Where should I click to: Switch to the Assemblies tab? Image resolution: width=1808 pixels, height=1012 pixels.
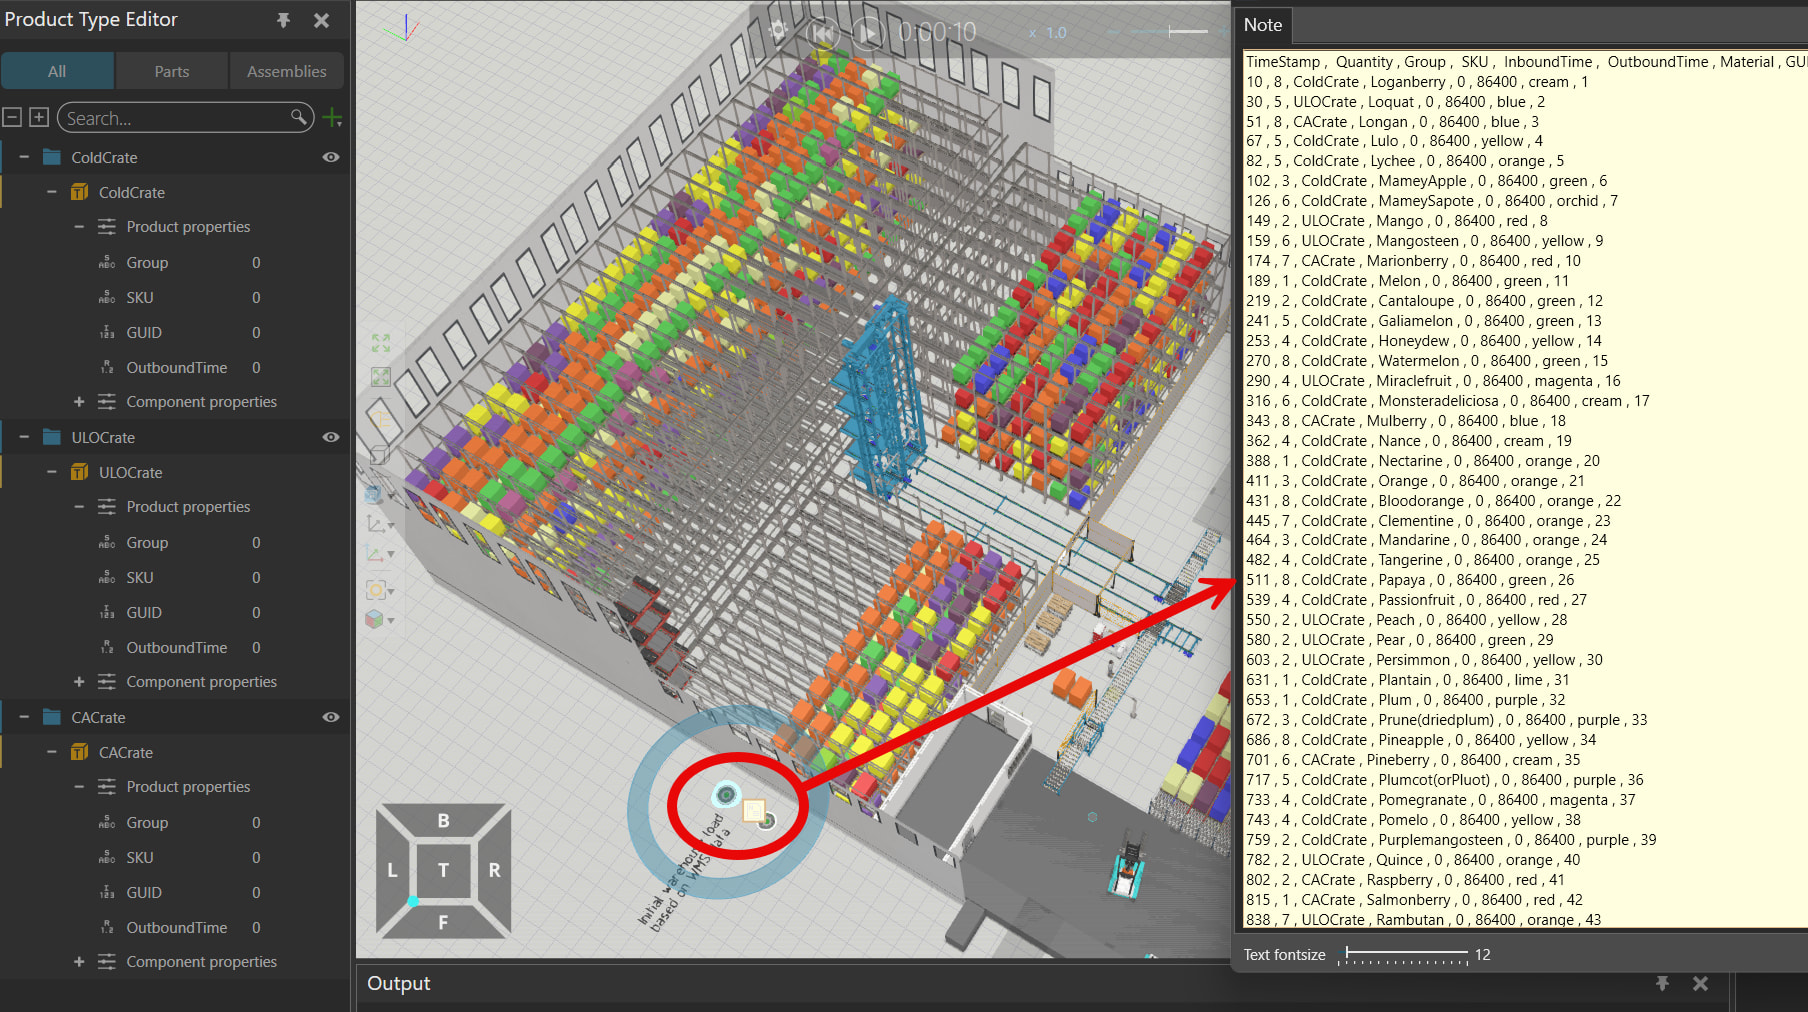tap(286, 72)
